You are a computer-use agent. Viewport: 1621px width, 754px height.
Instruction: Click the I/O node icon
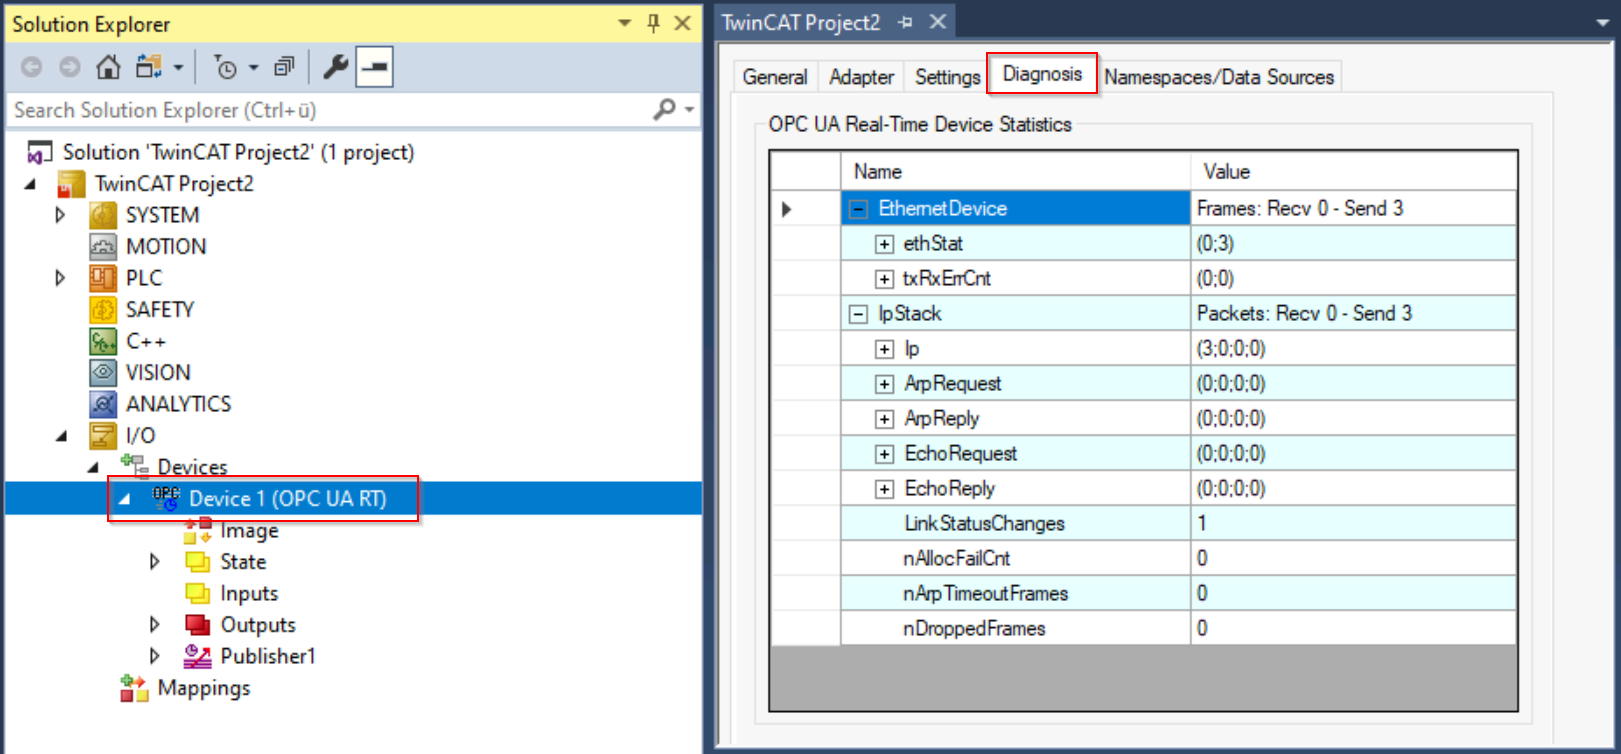[x=103, y=435]
